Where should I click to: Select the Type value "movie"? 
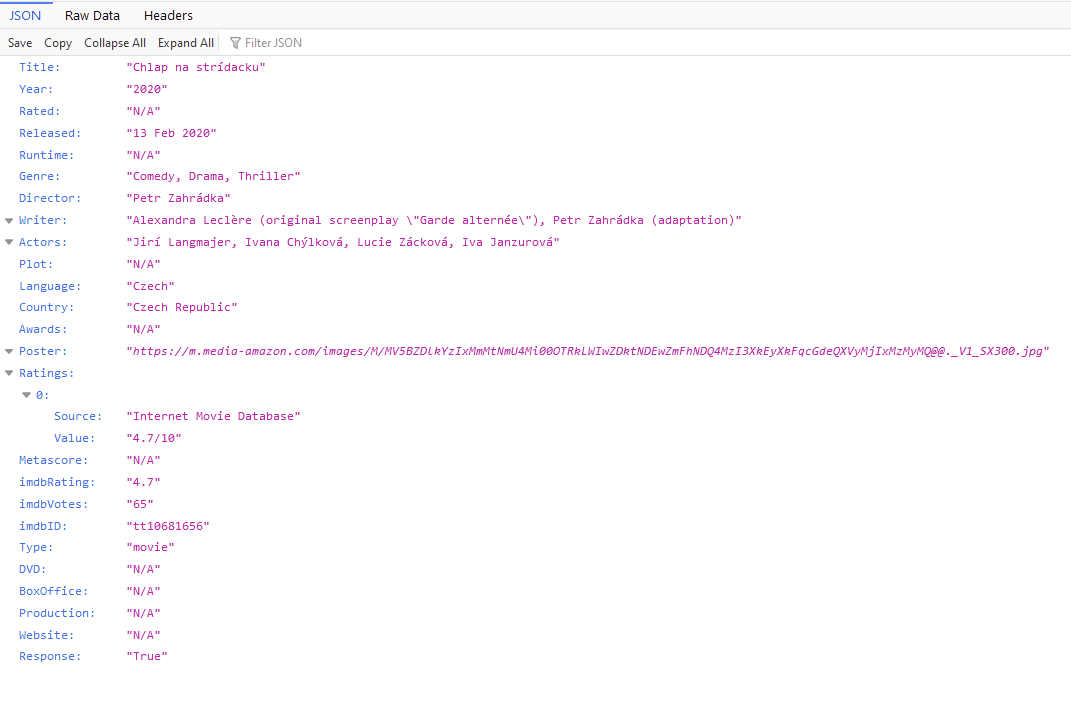150,547
